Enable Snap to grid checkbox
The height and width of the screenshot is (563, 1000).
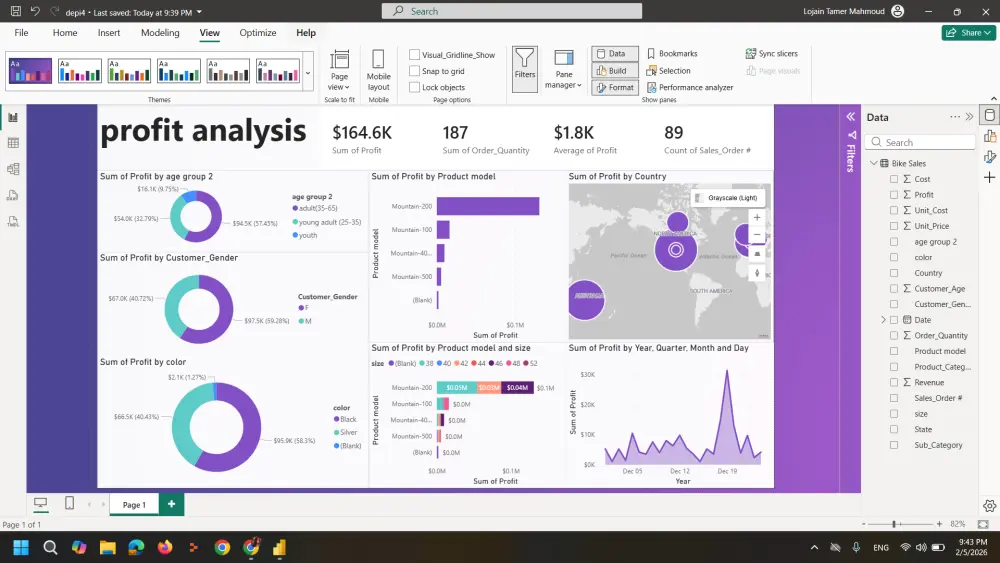(415, 71)
